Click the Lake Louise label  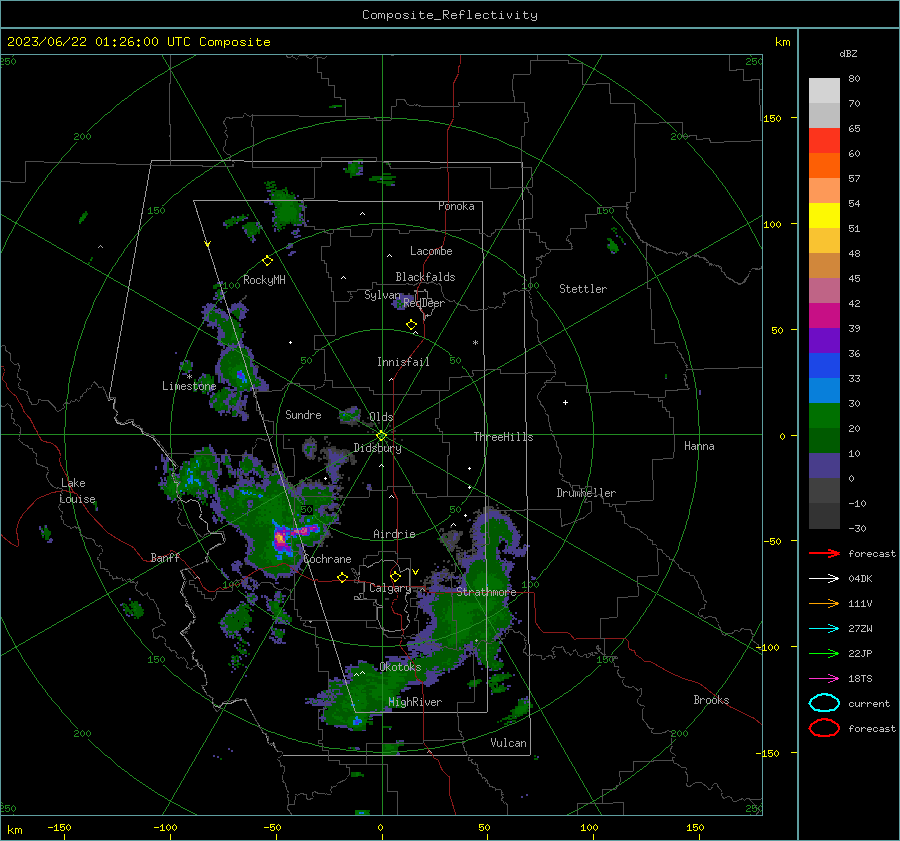(x=77, y=491)
